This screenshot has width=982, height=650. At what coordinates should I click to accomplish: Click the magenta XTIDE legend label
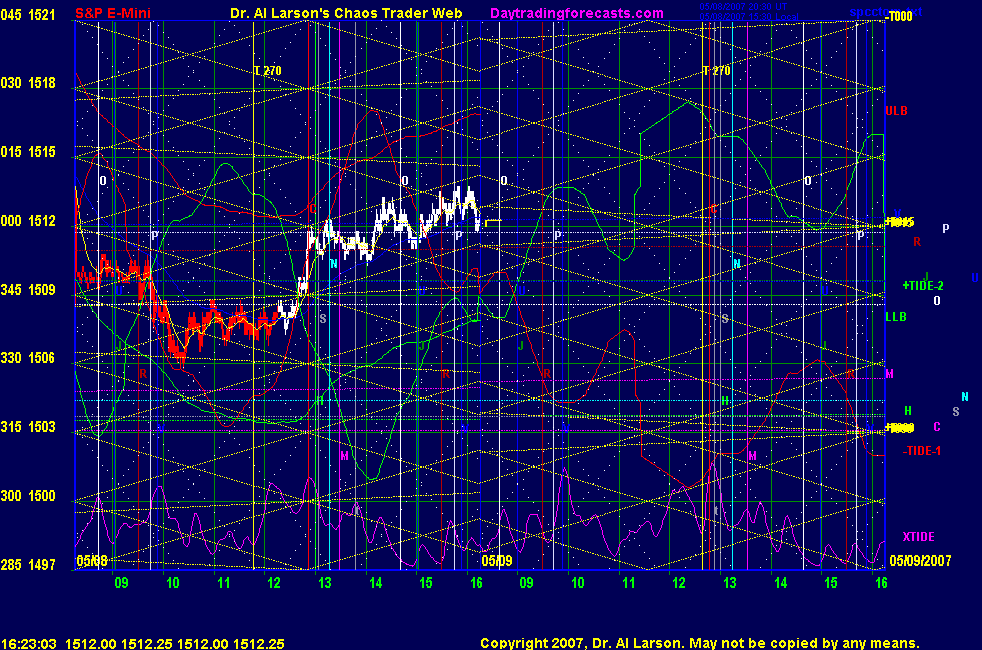click(918, 537)
